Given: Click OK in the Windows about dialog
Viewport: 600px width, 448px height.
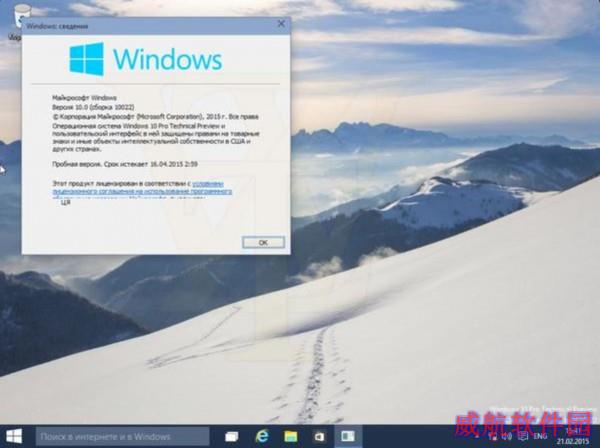Looking at the screenshot, I should tap(263, 242).
